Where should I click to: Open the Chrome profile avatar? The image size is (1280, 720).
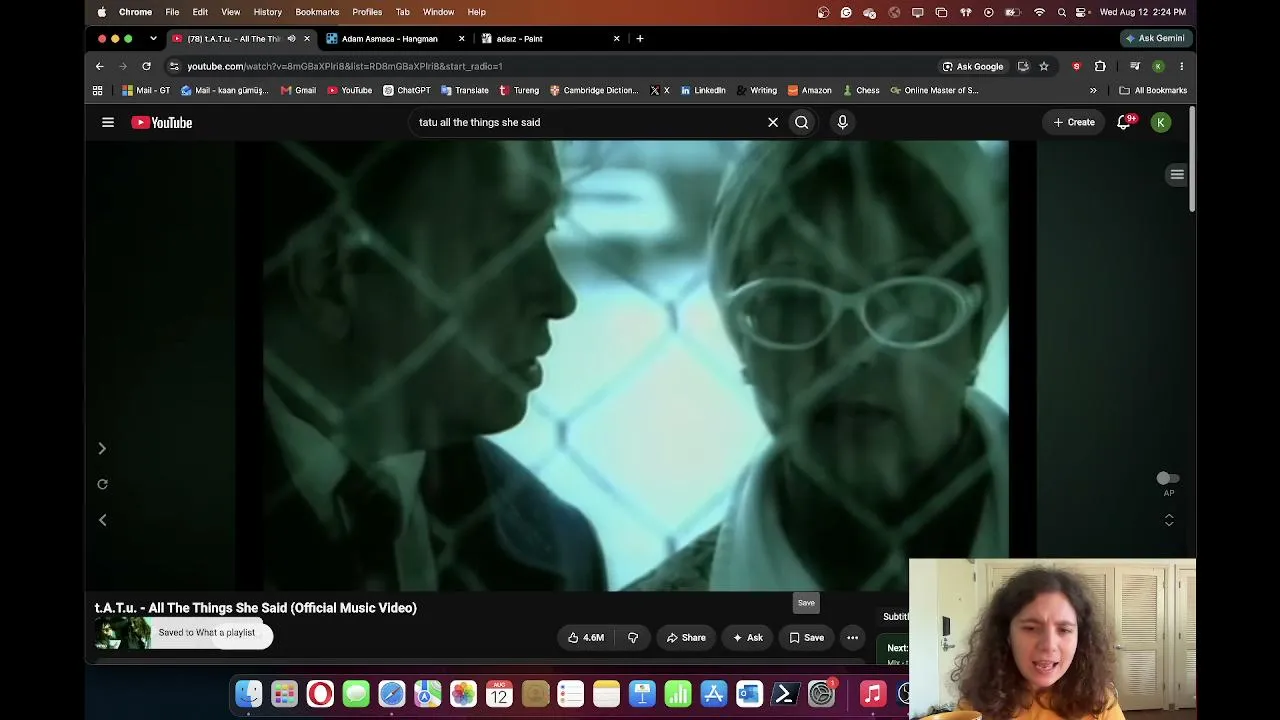[x=1158, y=66]
